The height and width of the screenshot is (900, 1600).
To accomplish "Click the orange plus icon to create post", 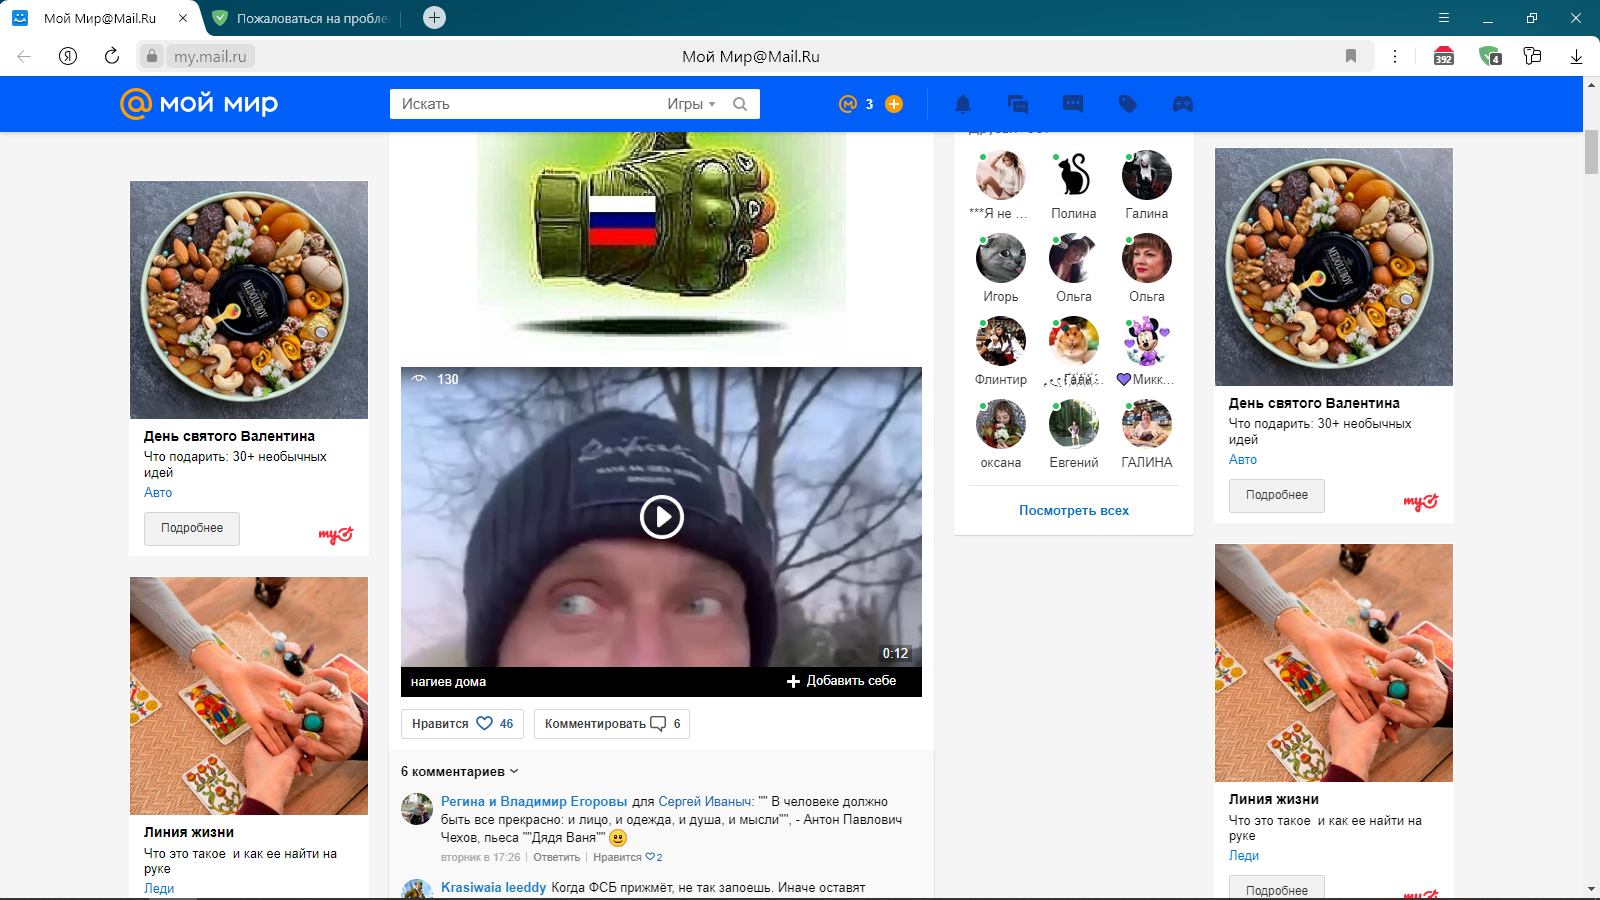I will 893,103.
